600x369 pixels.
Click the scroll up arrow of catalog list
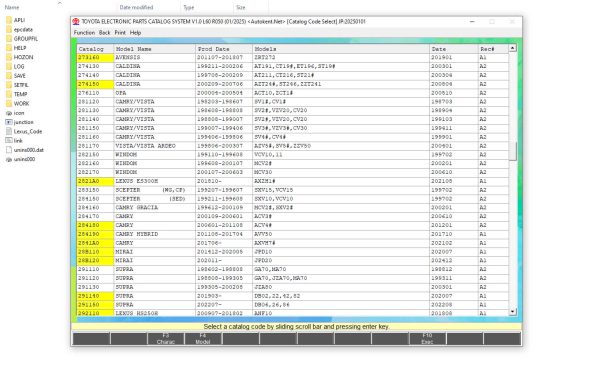[512, 48]
